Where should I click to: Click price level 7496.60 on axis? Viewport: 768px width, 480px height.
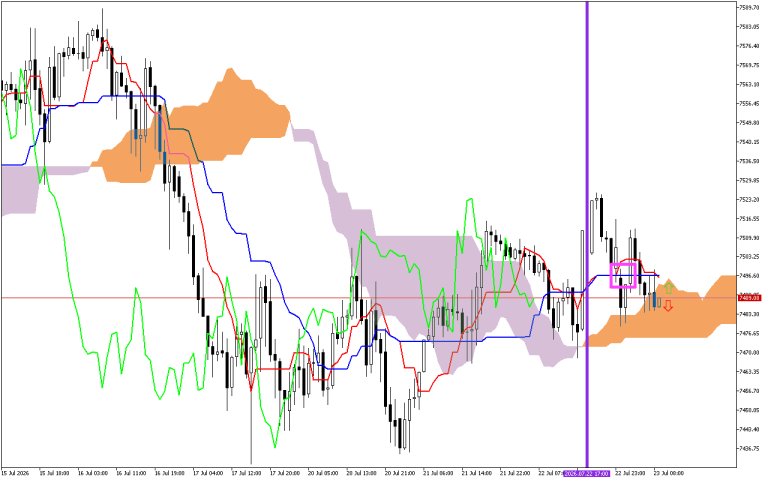[749, 276]
